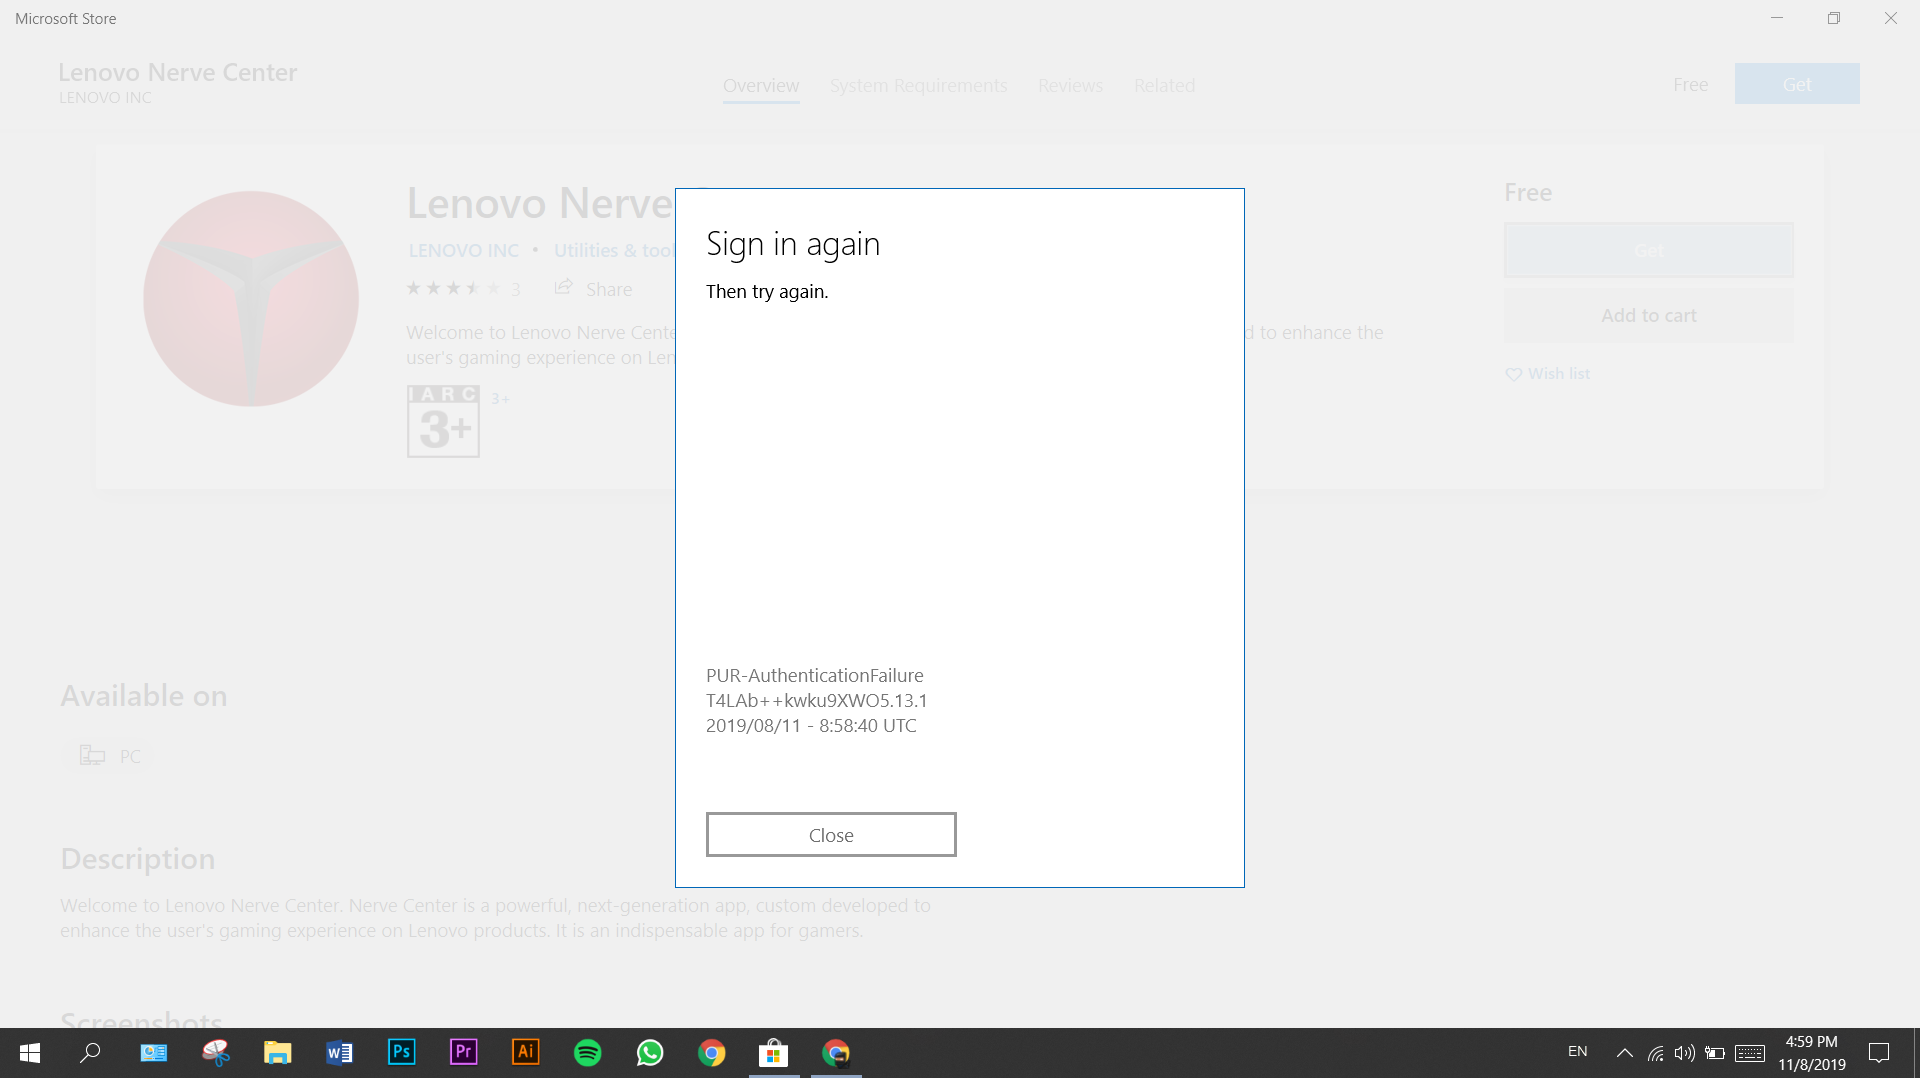Image resolution: width=1920 pixels, height=1078 pixels.
Task: Open the second Chrome window icon
Action: tap(836, 1053)
